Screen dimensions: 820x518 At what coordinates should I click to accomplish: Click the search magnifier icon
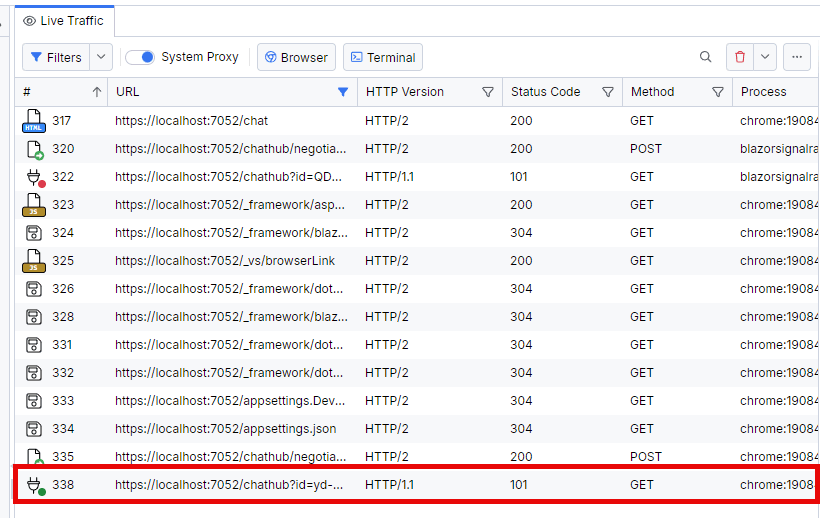pos(705,57)
